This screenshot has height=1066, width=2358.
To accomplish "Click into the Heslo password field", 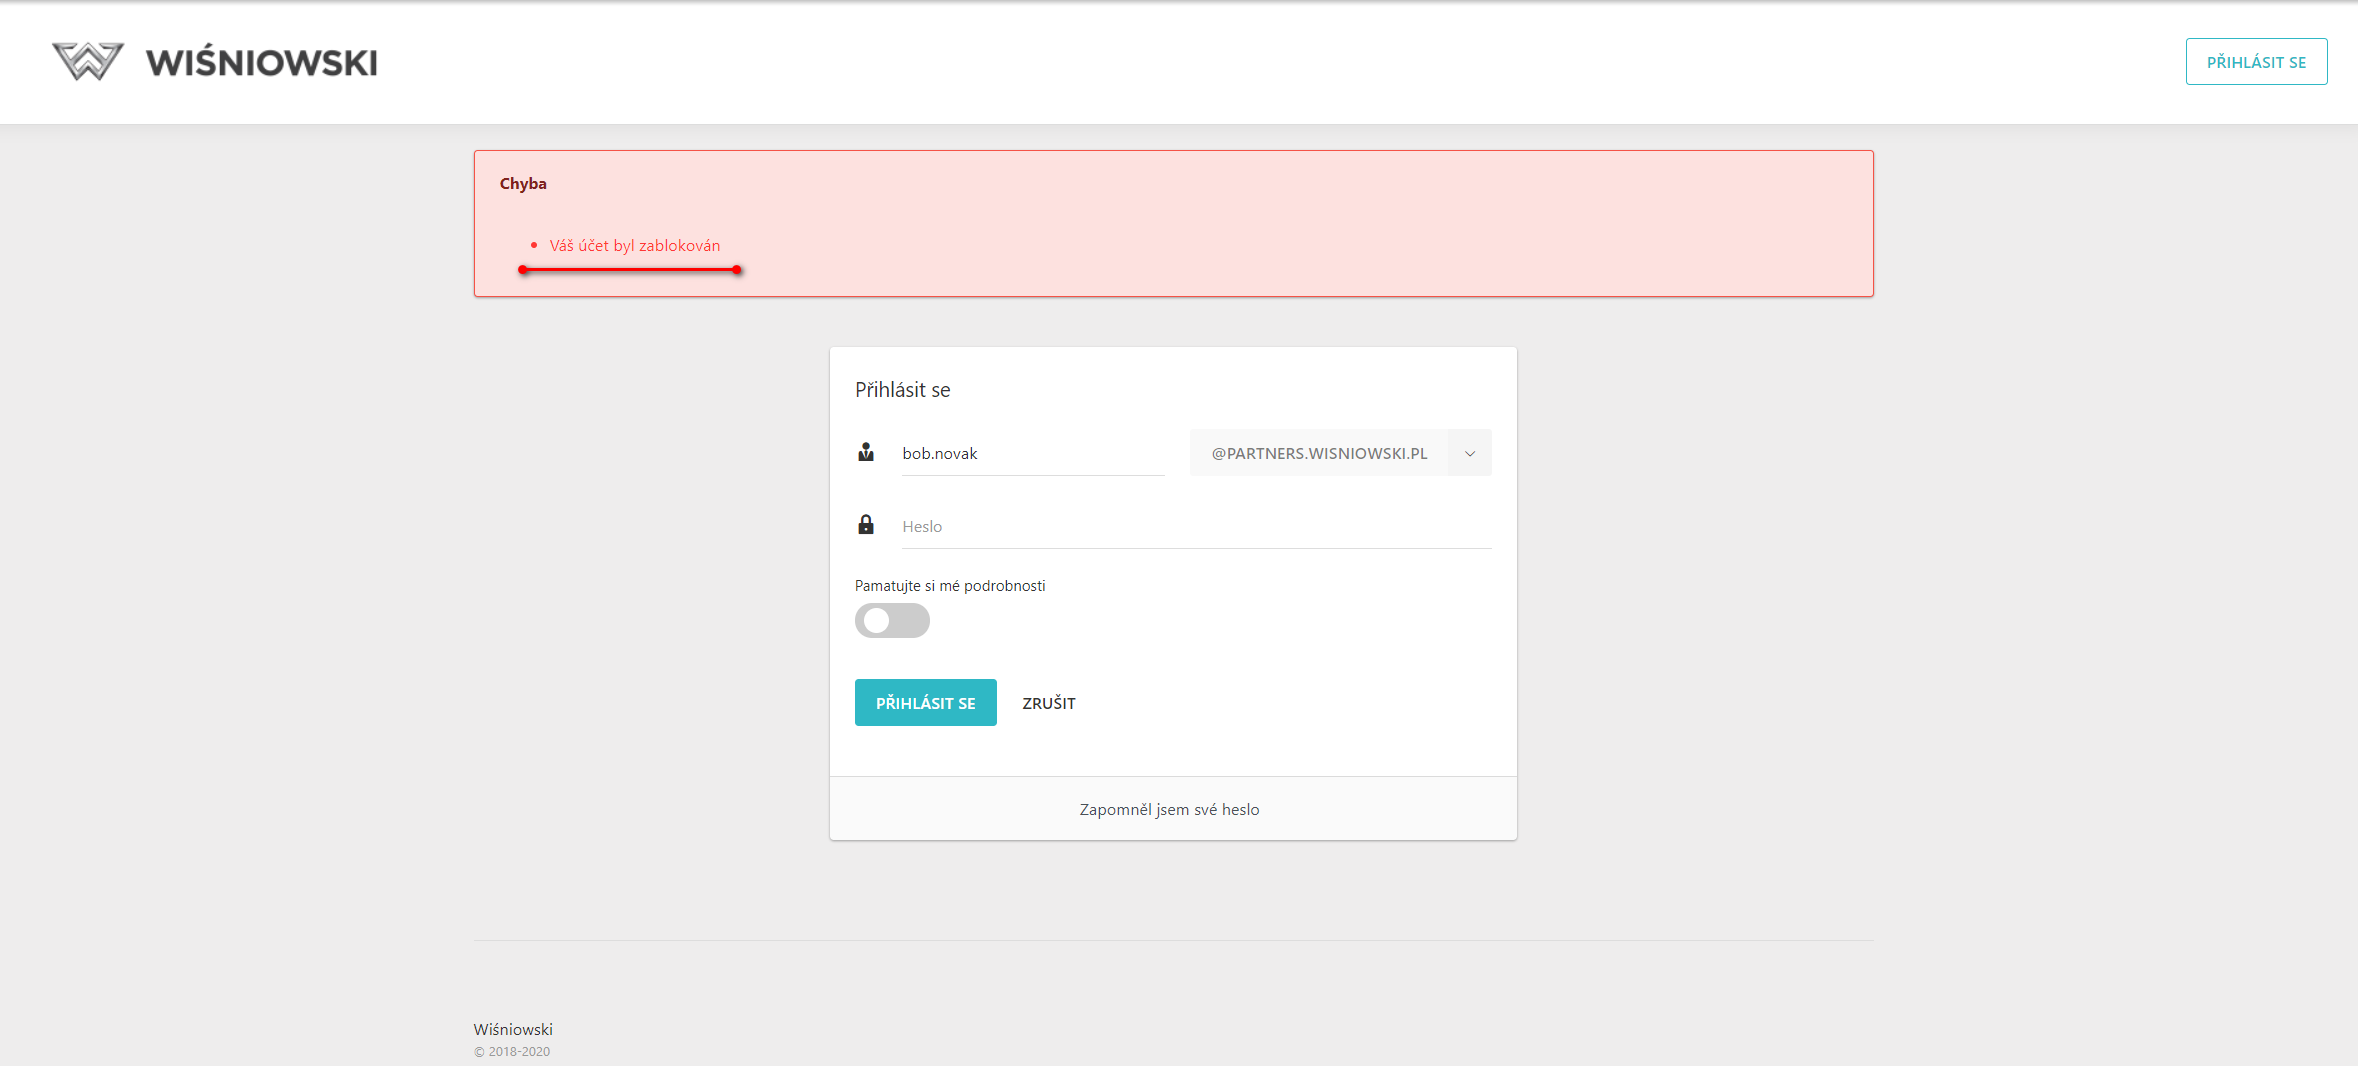I will click(1195, 527).
